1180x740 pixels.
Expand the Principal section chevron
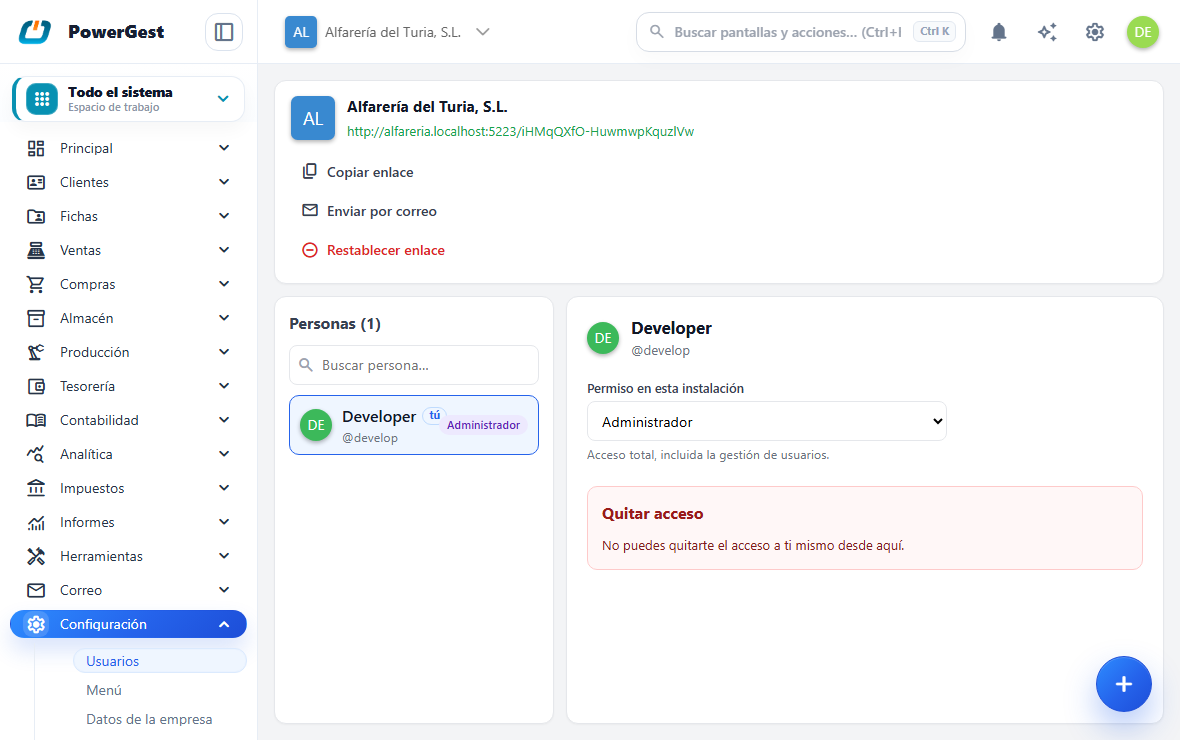tap(224, 148)
